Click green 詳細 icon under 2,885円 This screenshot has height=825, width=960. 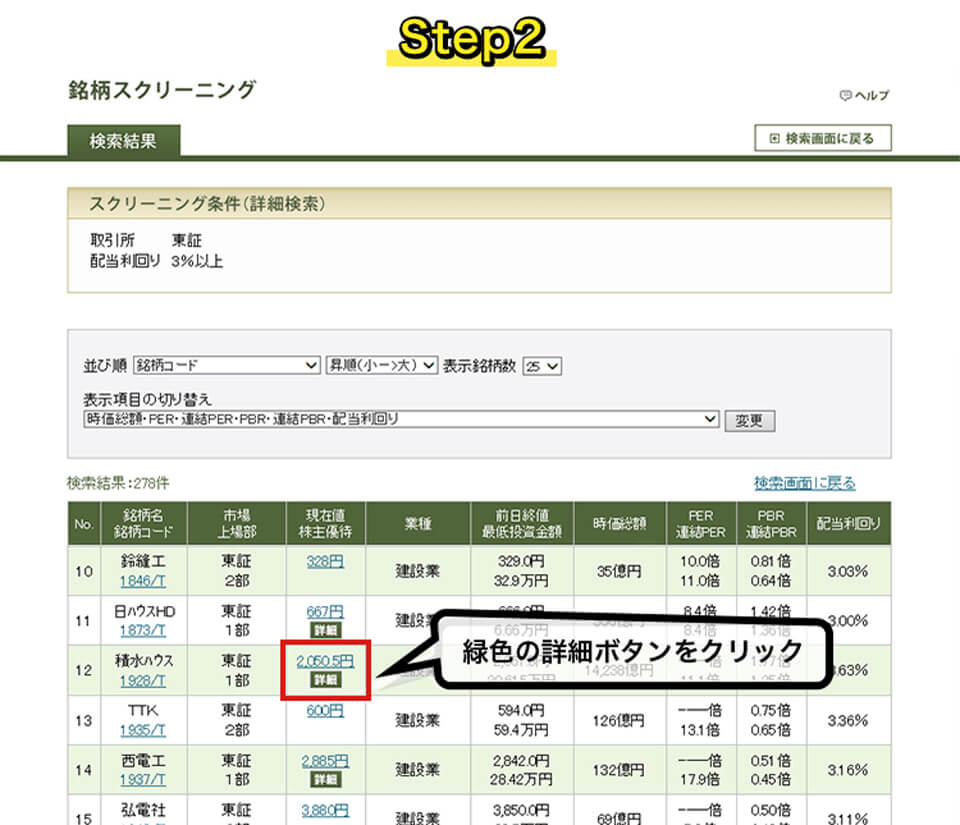click(326, 779)
